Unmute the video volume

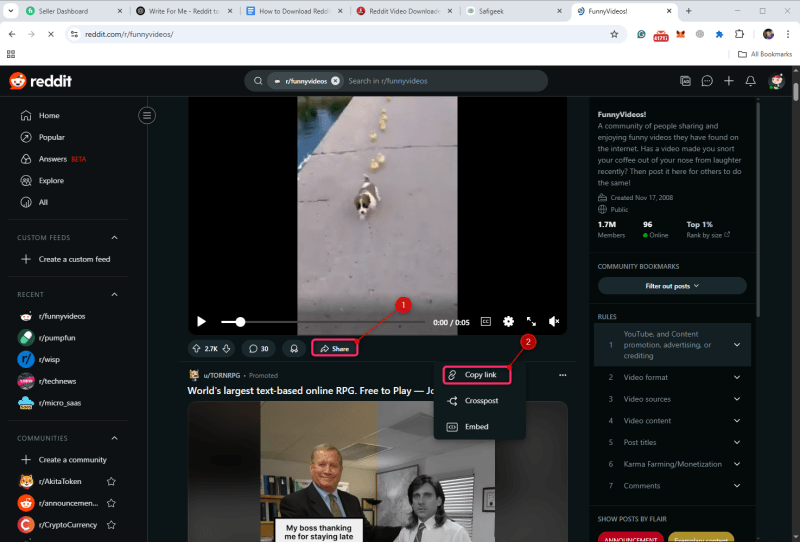tap(554, 322)
